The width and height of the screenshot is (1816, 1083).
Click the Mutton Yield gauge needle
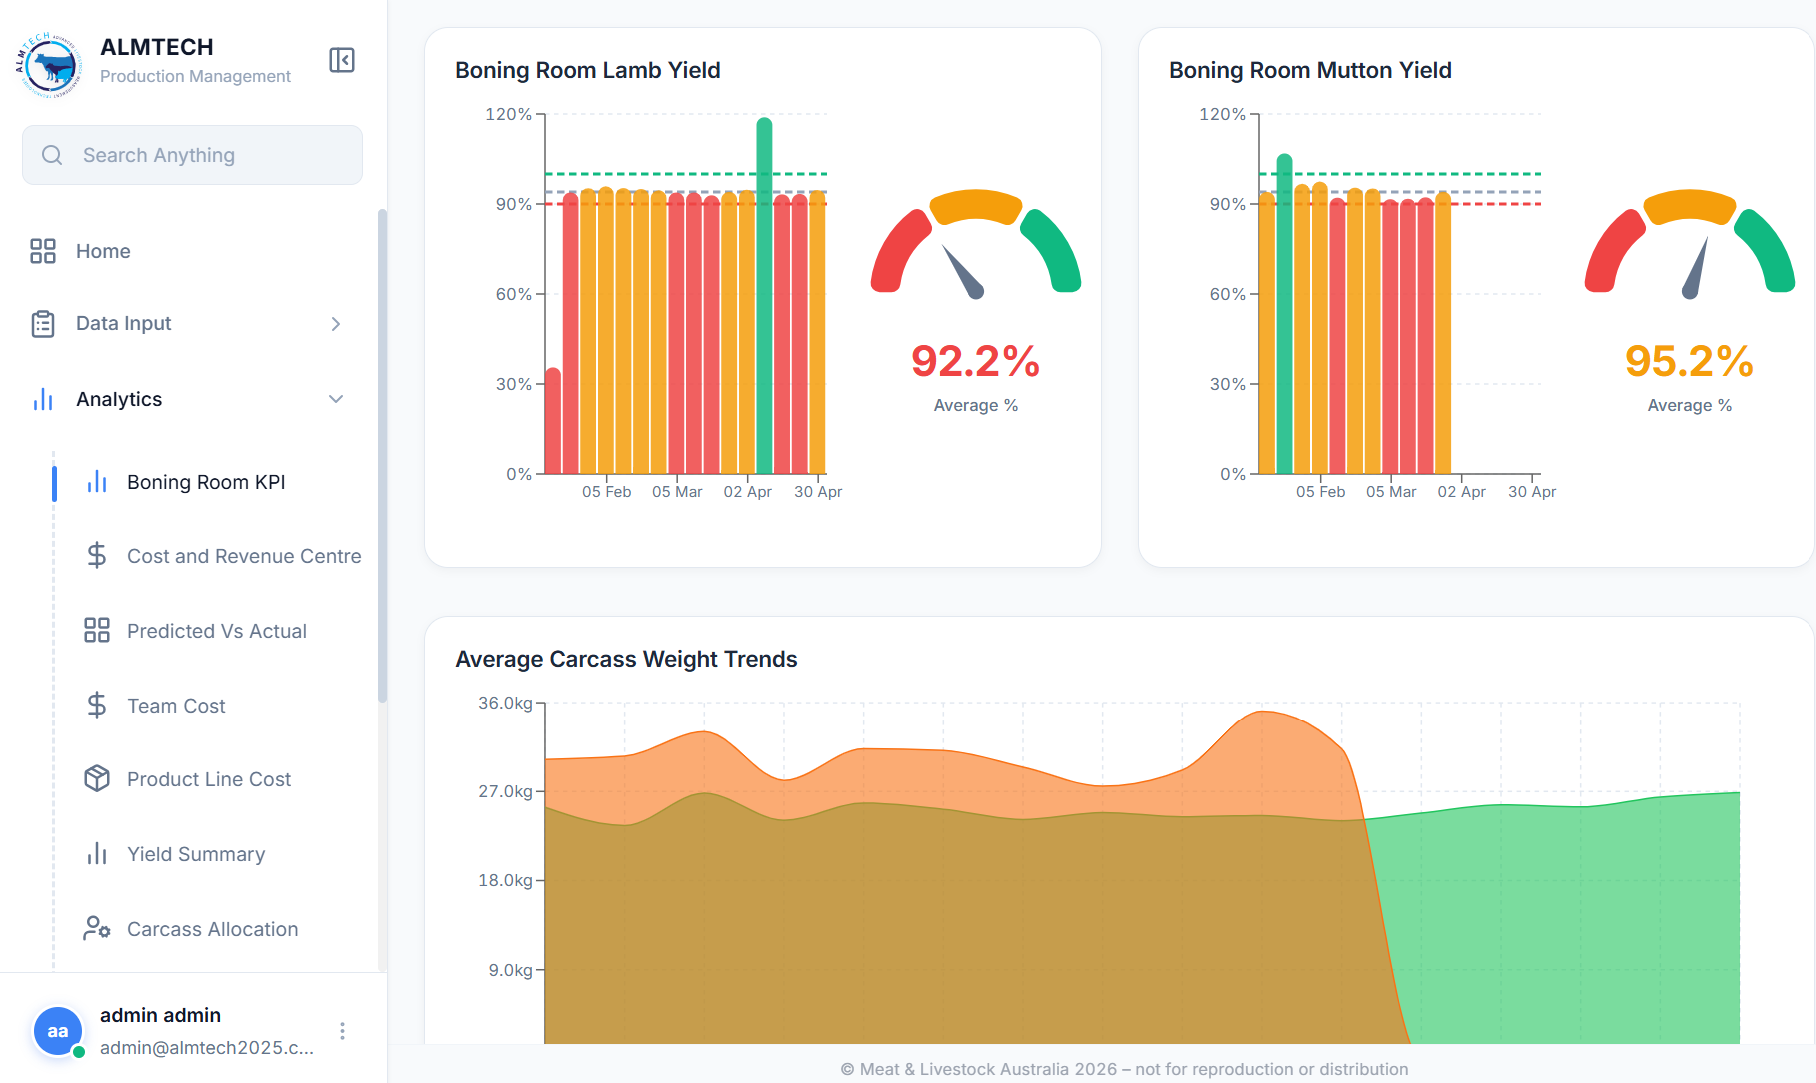click(x=1696, y=268)
